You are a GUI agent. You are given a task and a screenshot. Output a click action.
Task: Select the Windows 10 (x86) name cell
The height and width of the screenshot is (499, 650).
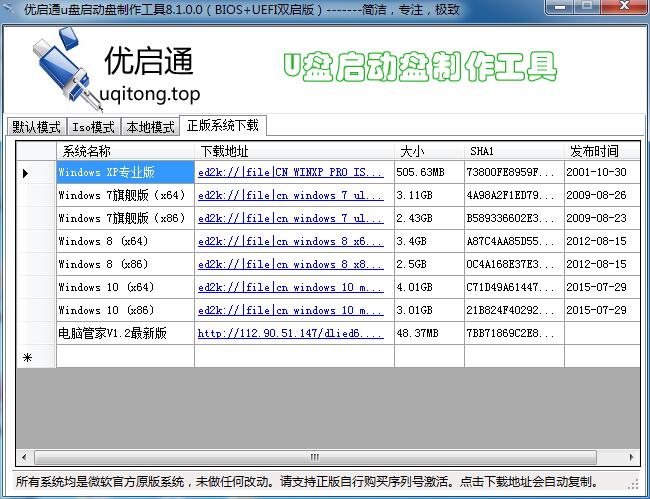pos(125,310)
